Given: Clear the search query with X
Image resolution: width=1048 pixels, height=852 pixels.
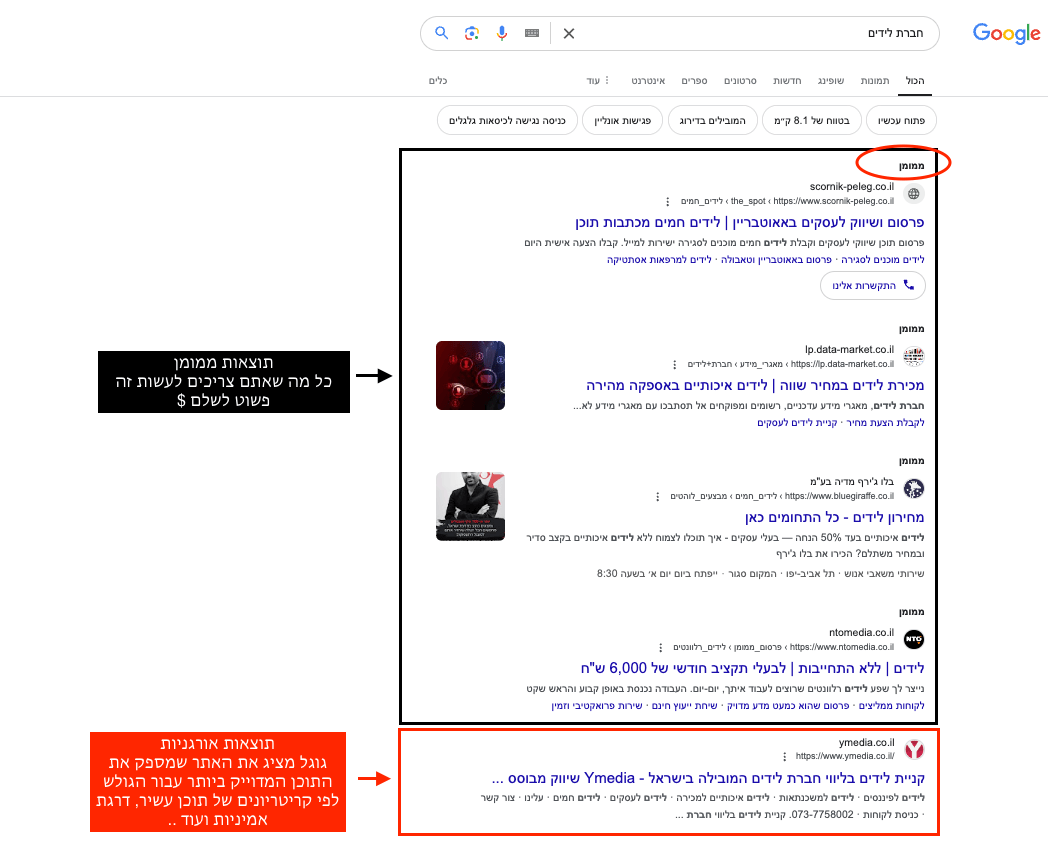Looking at the screenshot, I should pyautogui.click(x=569, y=33).
